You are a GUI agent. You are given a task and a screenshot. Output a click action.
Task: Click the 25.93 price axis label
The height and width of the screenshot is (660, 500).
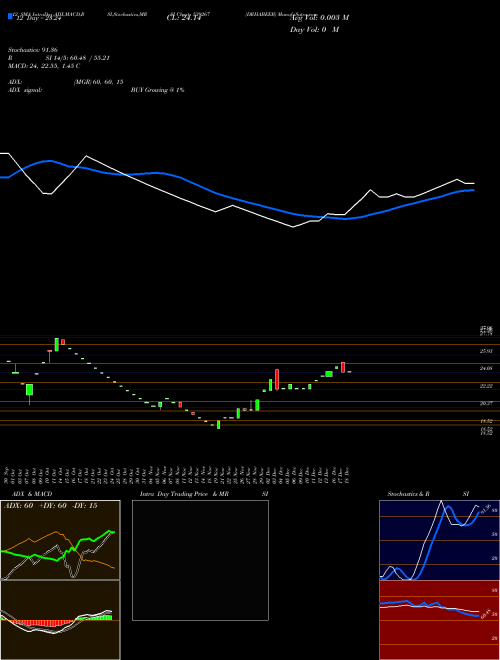pyautogui.click(x=487, y=351)
